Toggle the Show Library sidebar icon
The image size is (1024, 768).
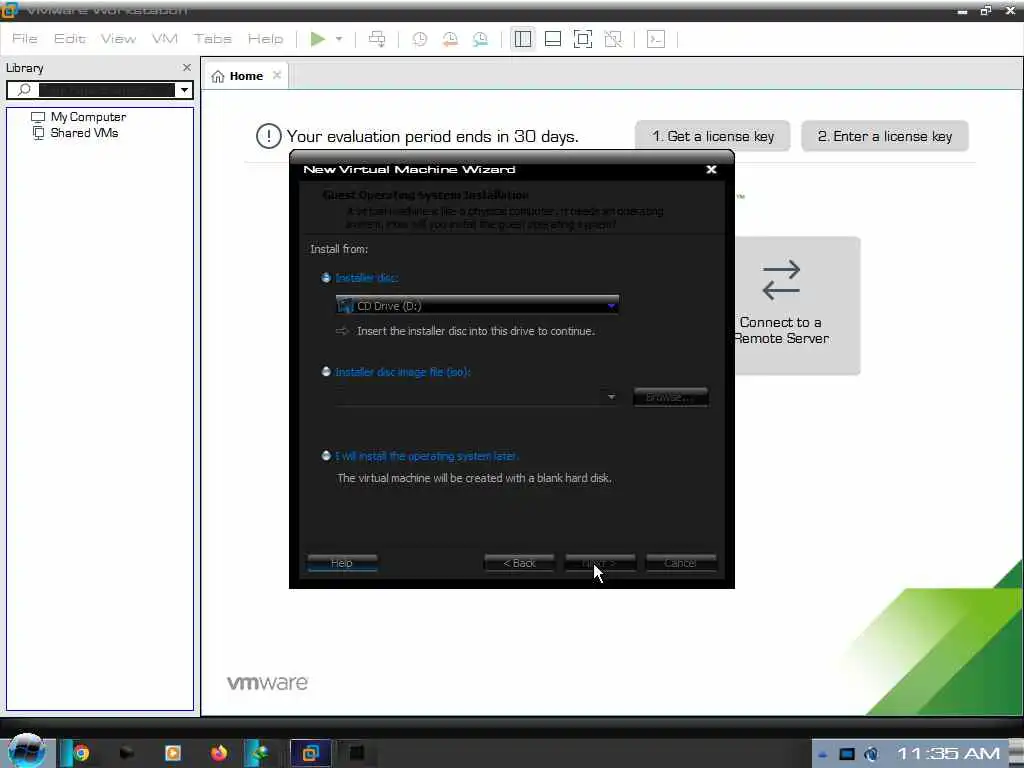[522, 39]
